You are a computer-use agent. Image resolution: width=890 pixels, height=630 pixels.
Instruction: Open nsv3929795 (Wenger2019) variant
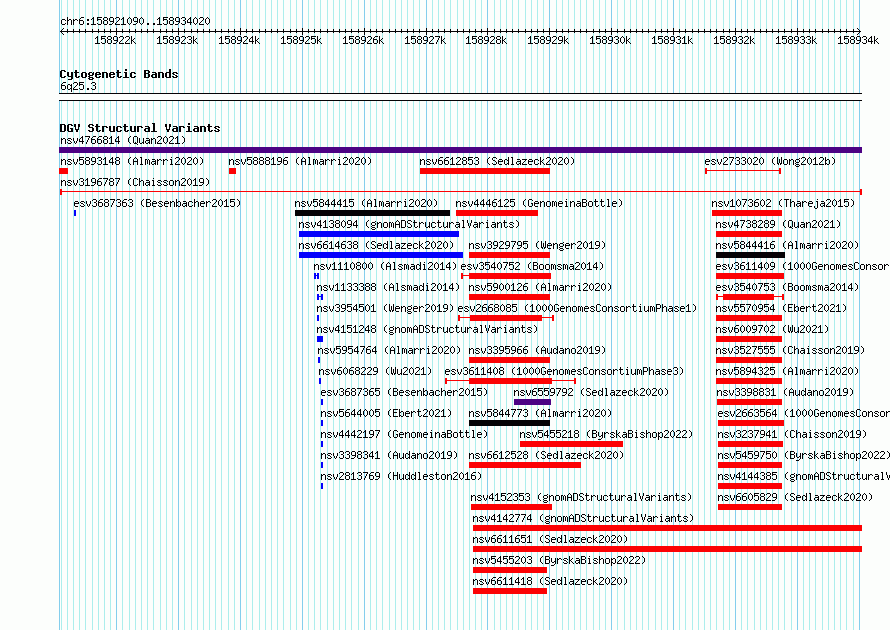pos(537,245)
